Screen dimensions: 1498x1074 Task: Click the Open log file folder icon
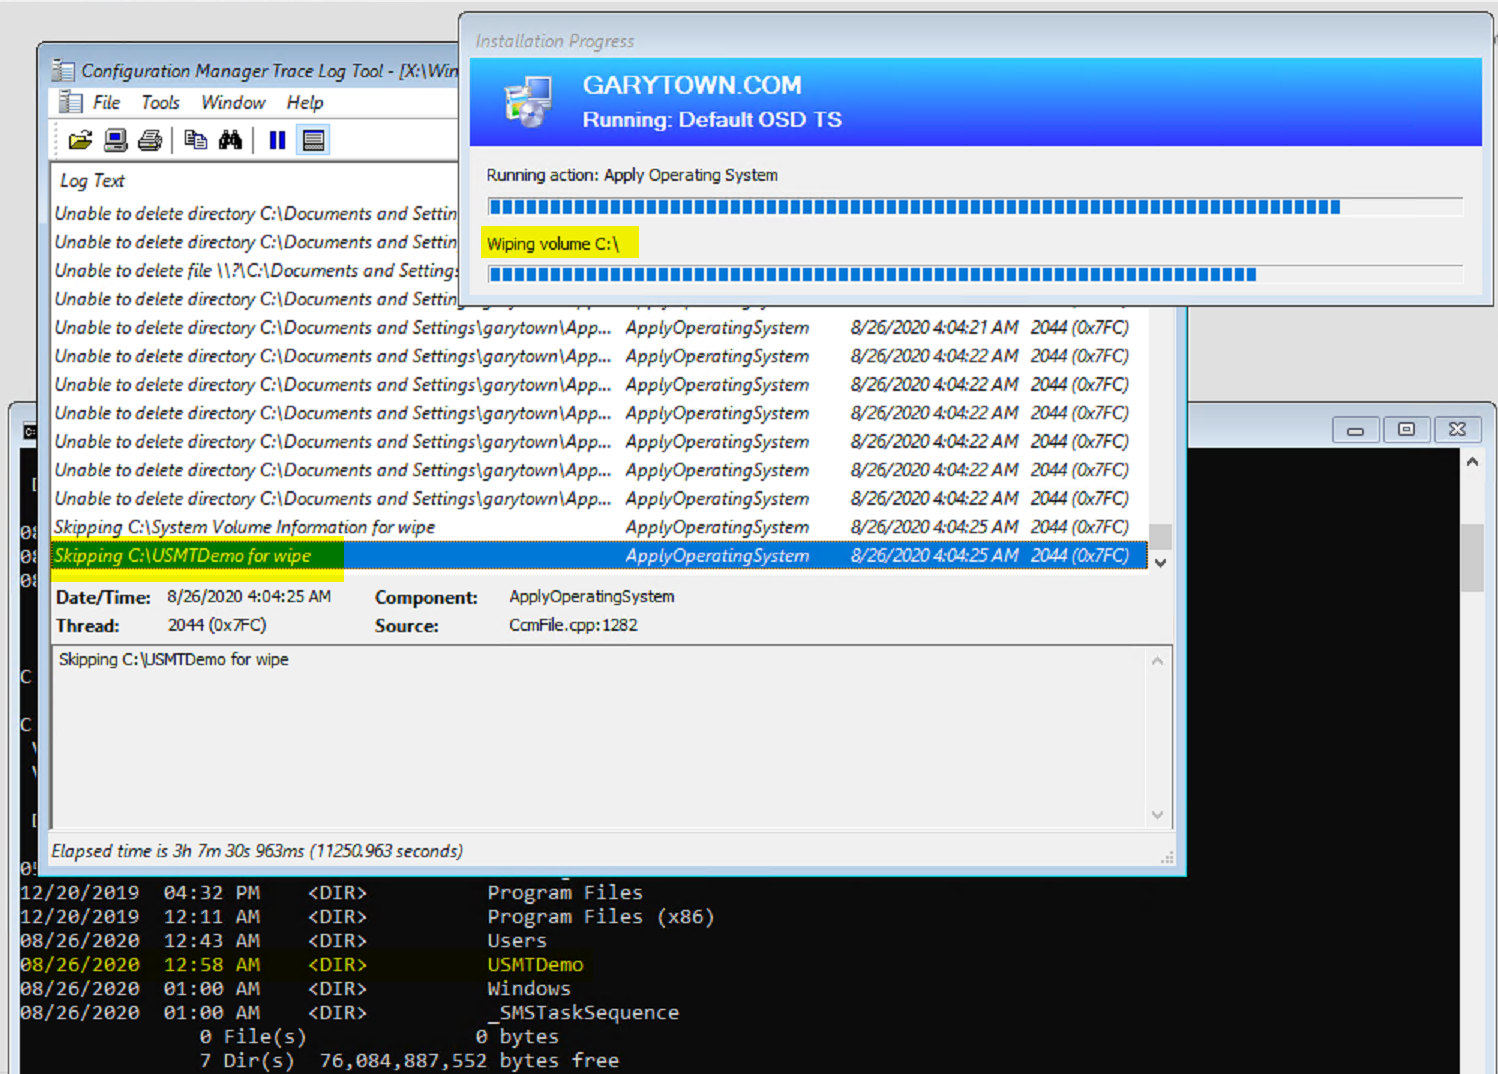click(80, 140)
